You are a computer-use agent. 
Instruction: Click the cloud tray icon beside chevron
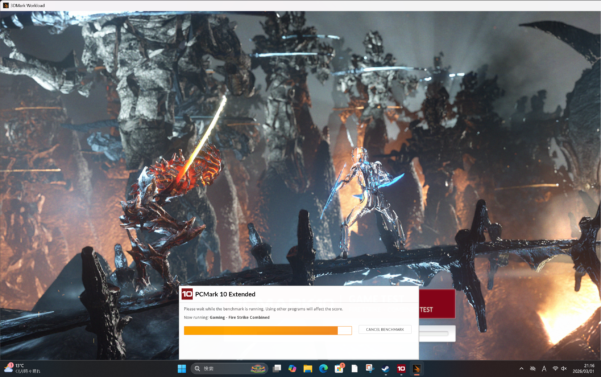[533, 369]
